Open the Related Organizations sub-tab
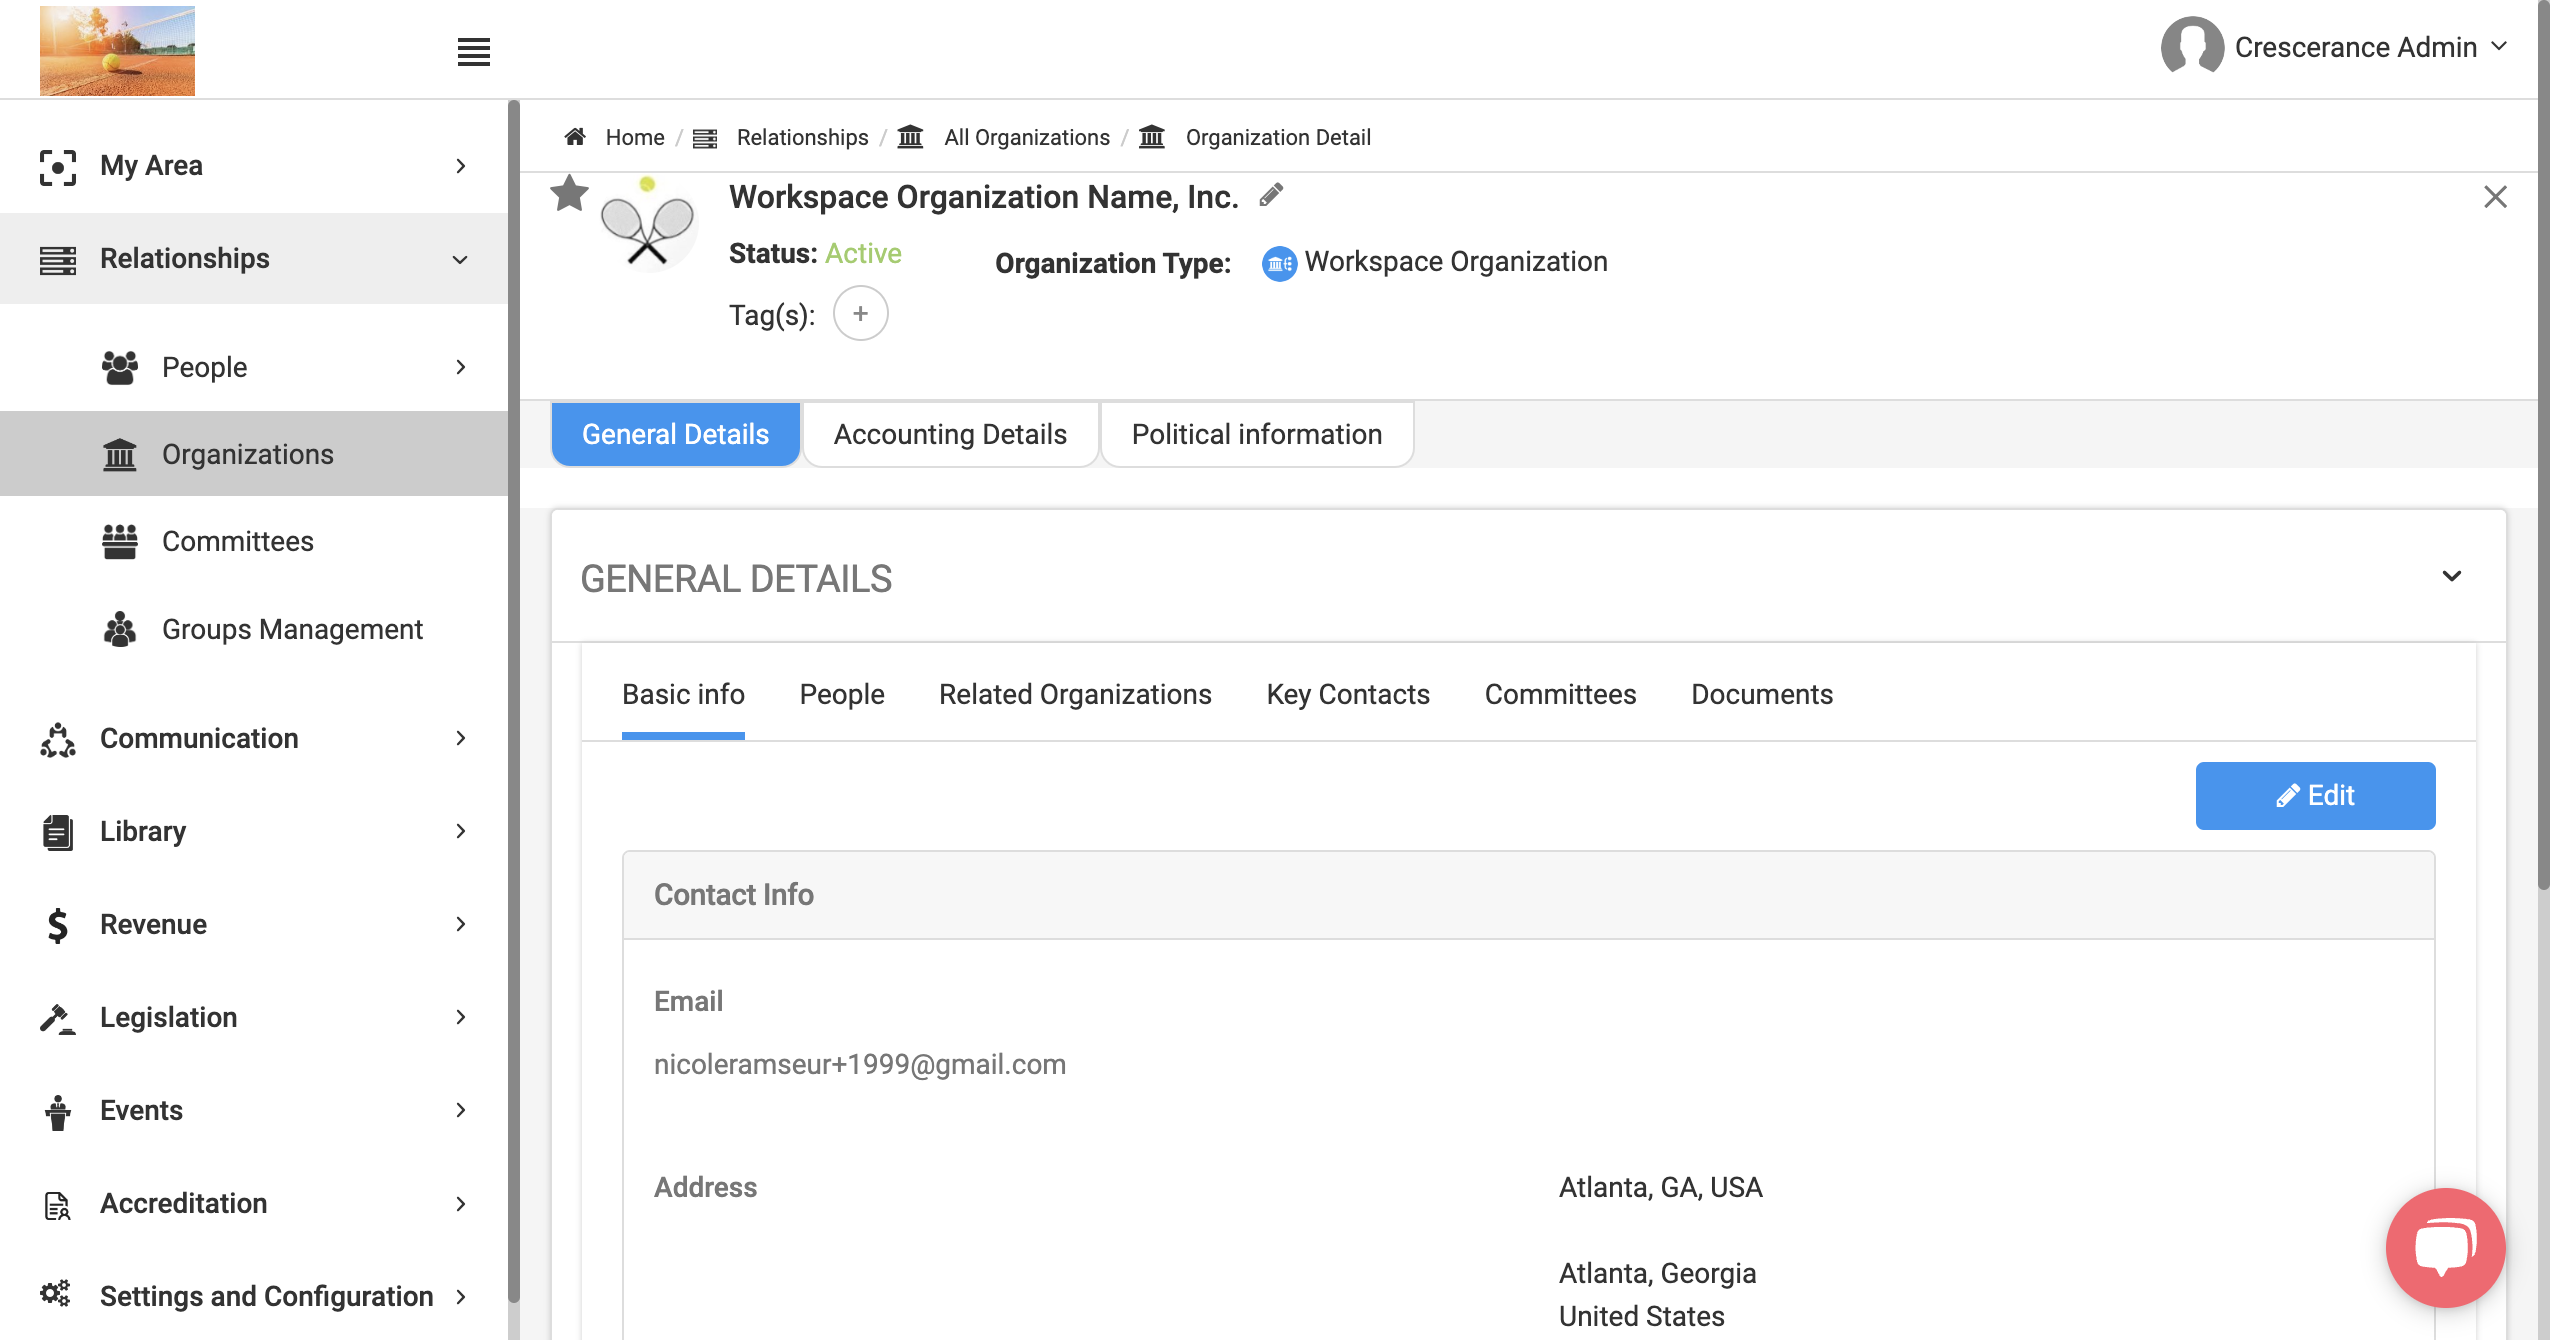 pyautogui.click(x=1075, y=695)
